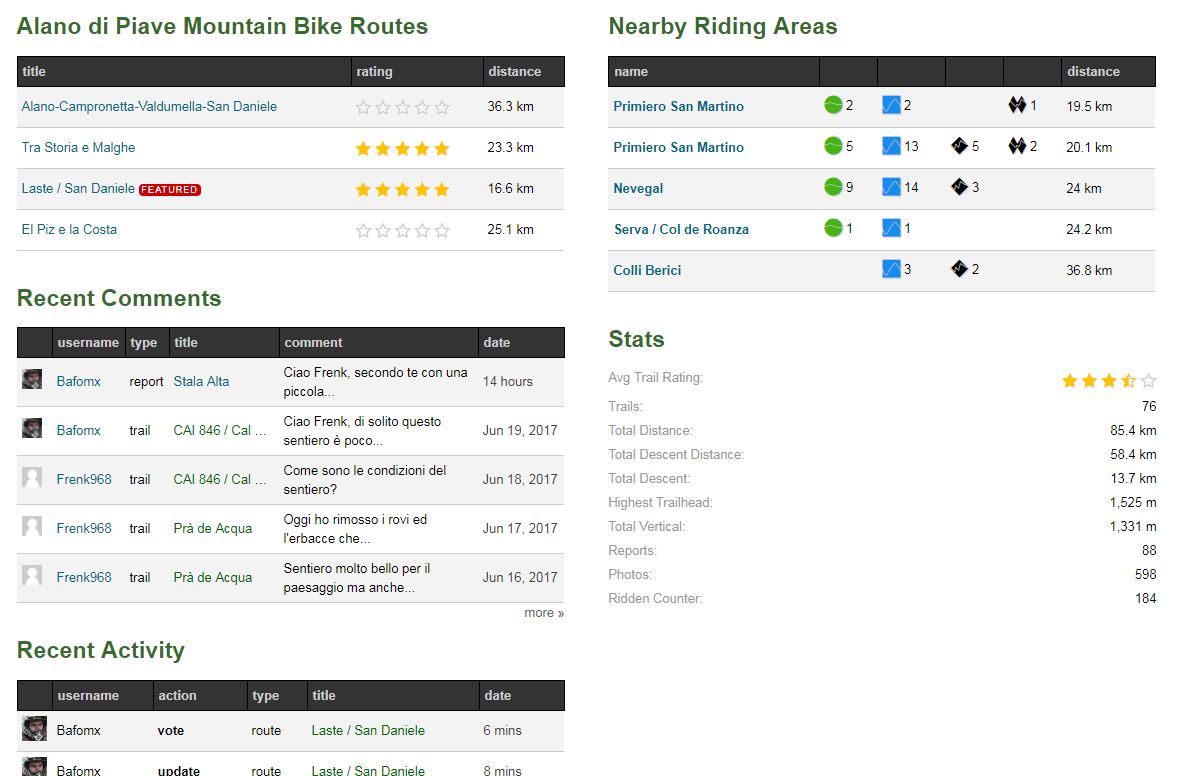1186x776 pixels.
Task: Click green circle icon in 20.1 km row
Action: 833,146
